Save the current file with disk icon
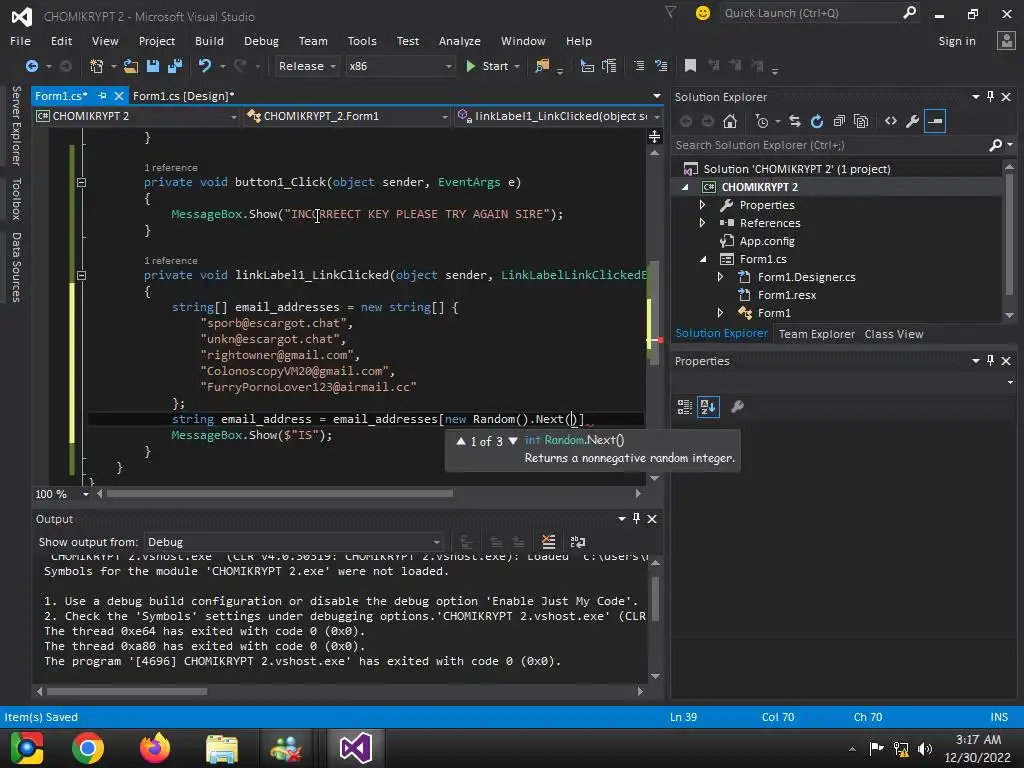 tap(153, 66)
